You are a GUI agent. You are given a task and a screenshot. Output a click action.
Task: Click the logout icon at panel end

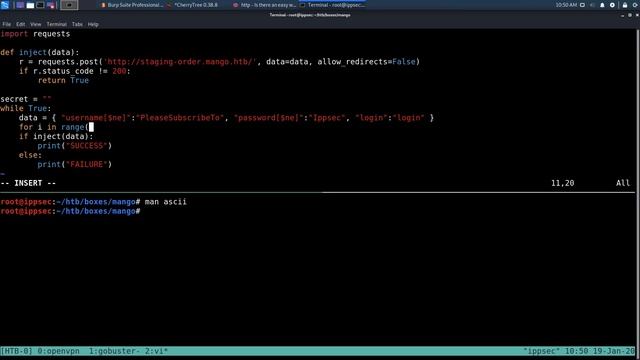(636, 5)
